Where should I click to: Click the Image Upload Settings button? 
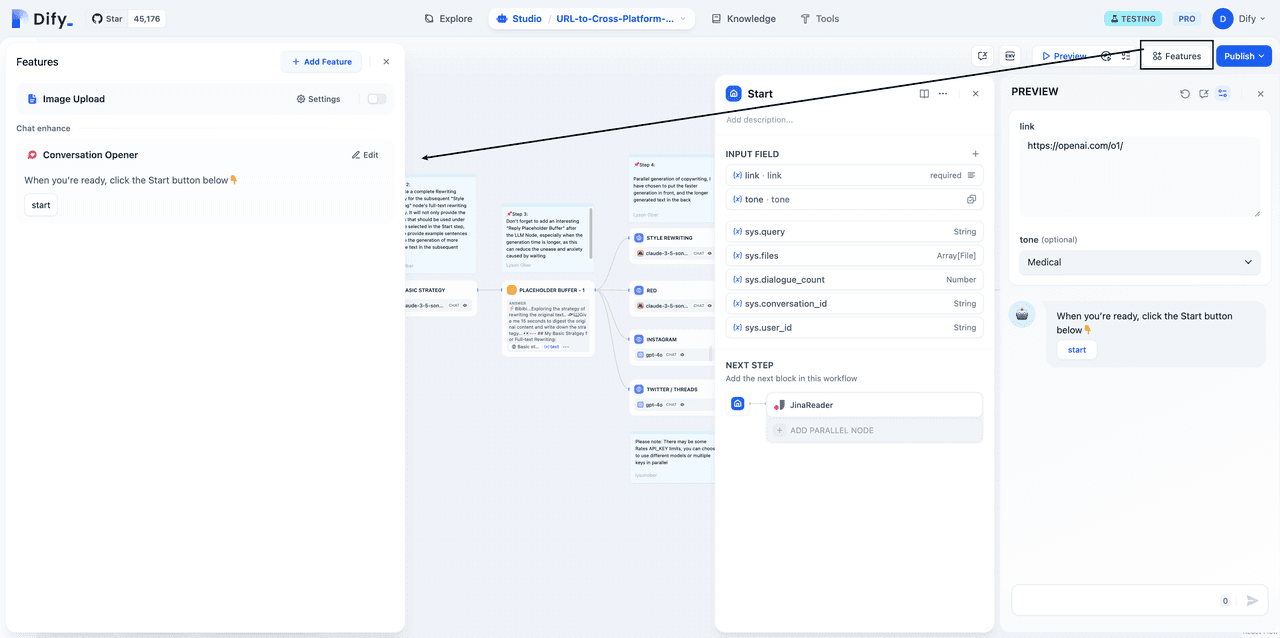point(318,99)
